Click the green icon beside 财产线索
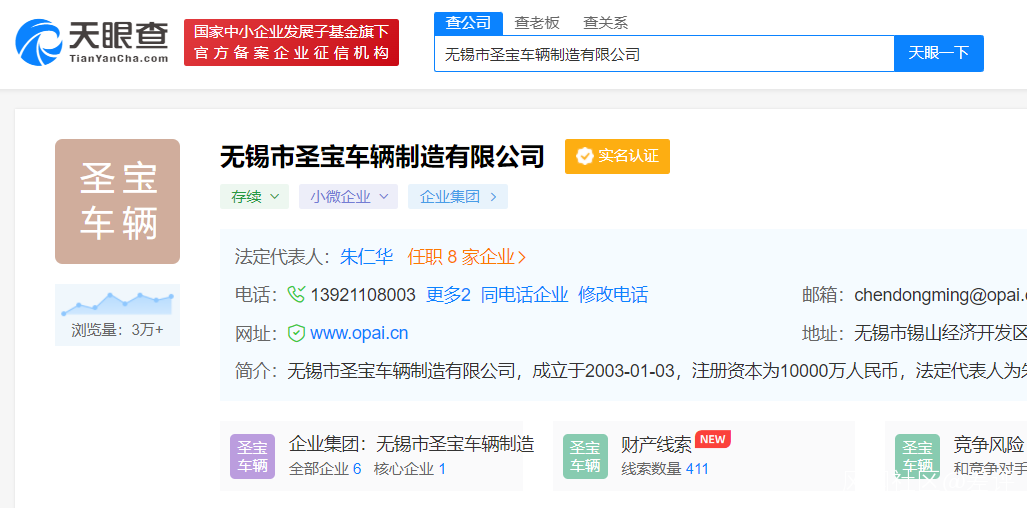 point(585,456)
